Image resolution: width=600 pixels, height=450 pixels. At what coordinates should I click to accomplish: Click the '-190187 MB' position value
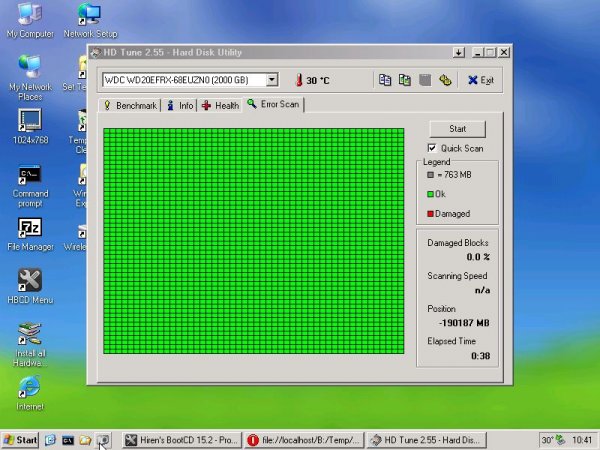click(464, 323)
